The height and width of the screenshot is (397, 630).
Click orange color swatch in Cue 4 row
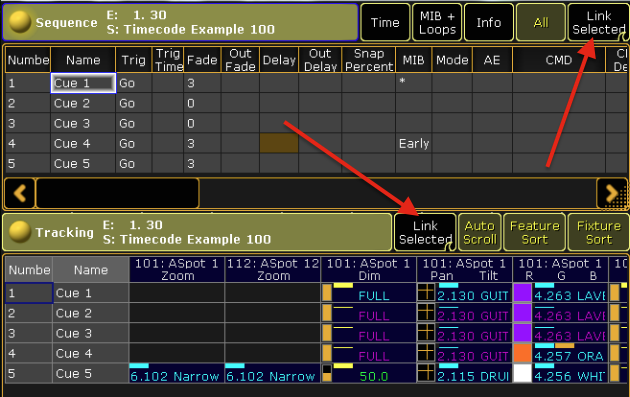click(522, 353)
